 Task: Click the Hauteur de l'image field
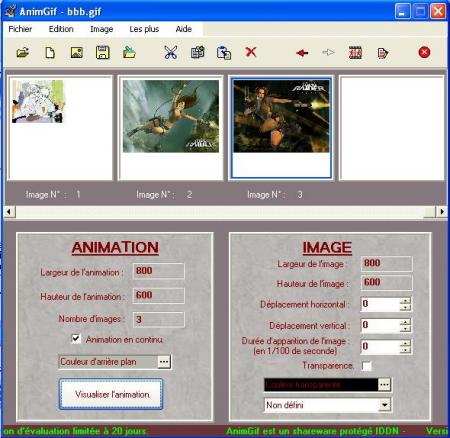(x=387, y=283)
